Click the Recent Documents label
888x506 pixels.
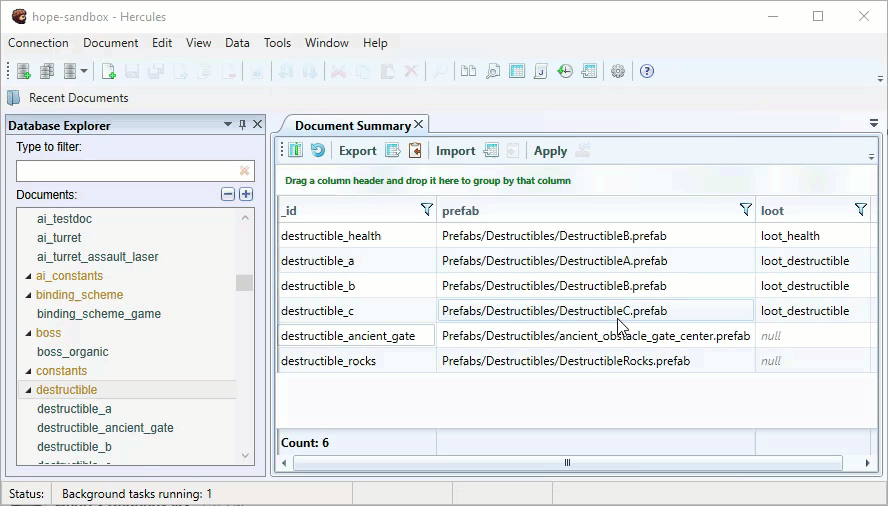point(79,98)
